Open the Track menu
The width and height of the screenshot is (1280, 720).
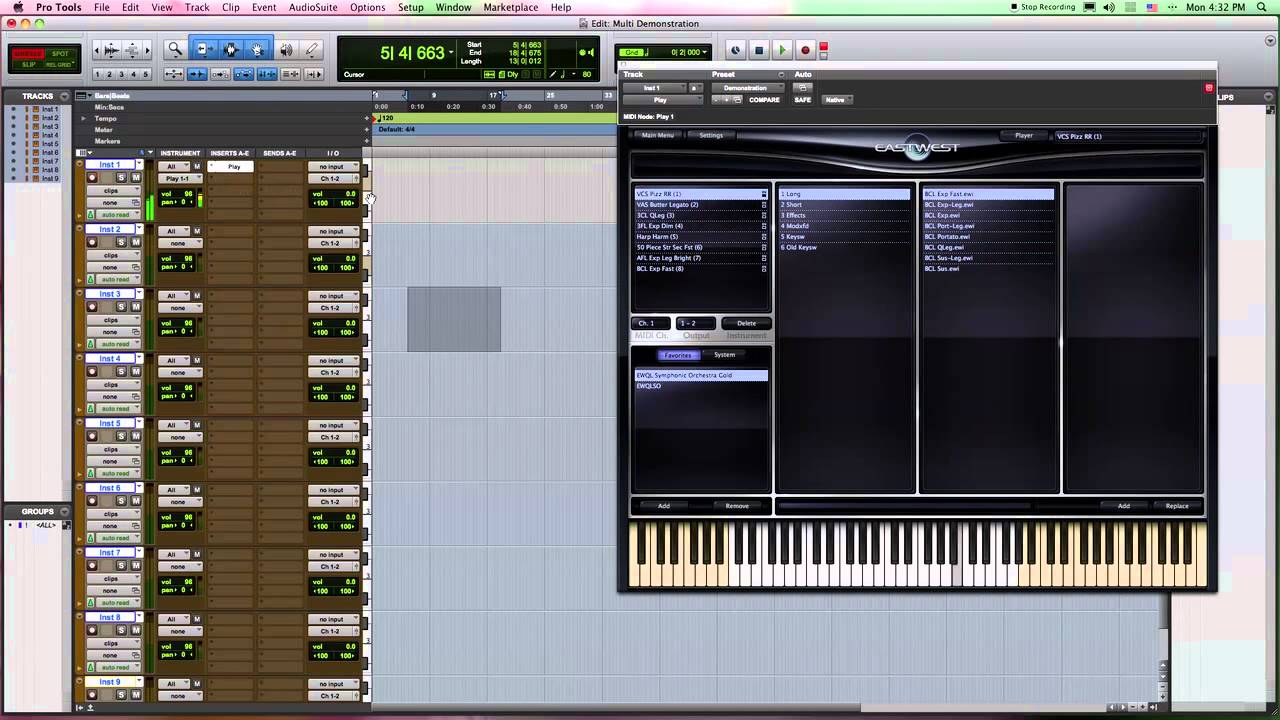click(x=197, y=7)
